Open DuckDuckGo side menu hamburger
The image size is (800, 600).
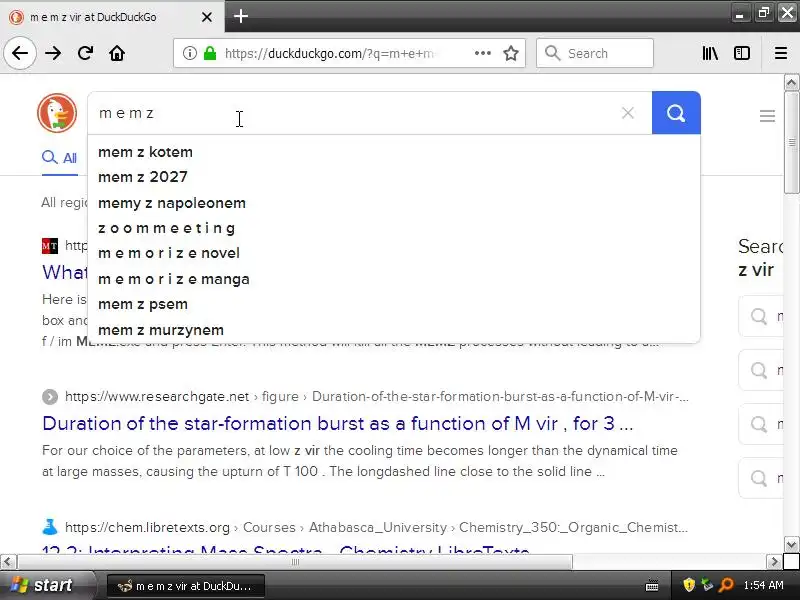click(767, 116)
